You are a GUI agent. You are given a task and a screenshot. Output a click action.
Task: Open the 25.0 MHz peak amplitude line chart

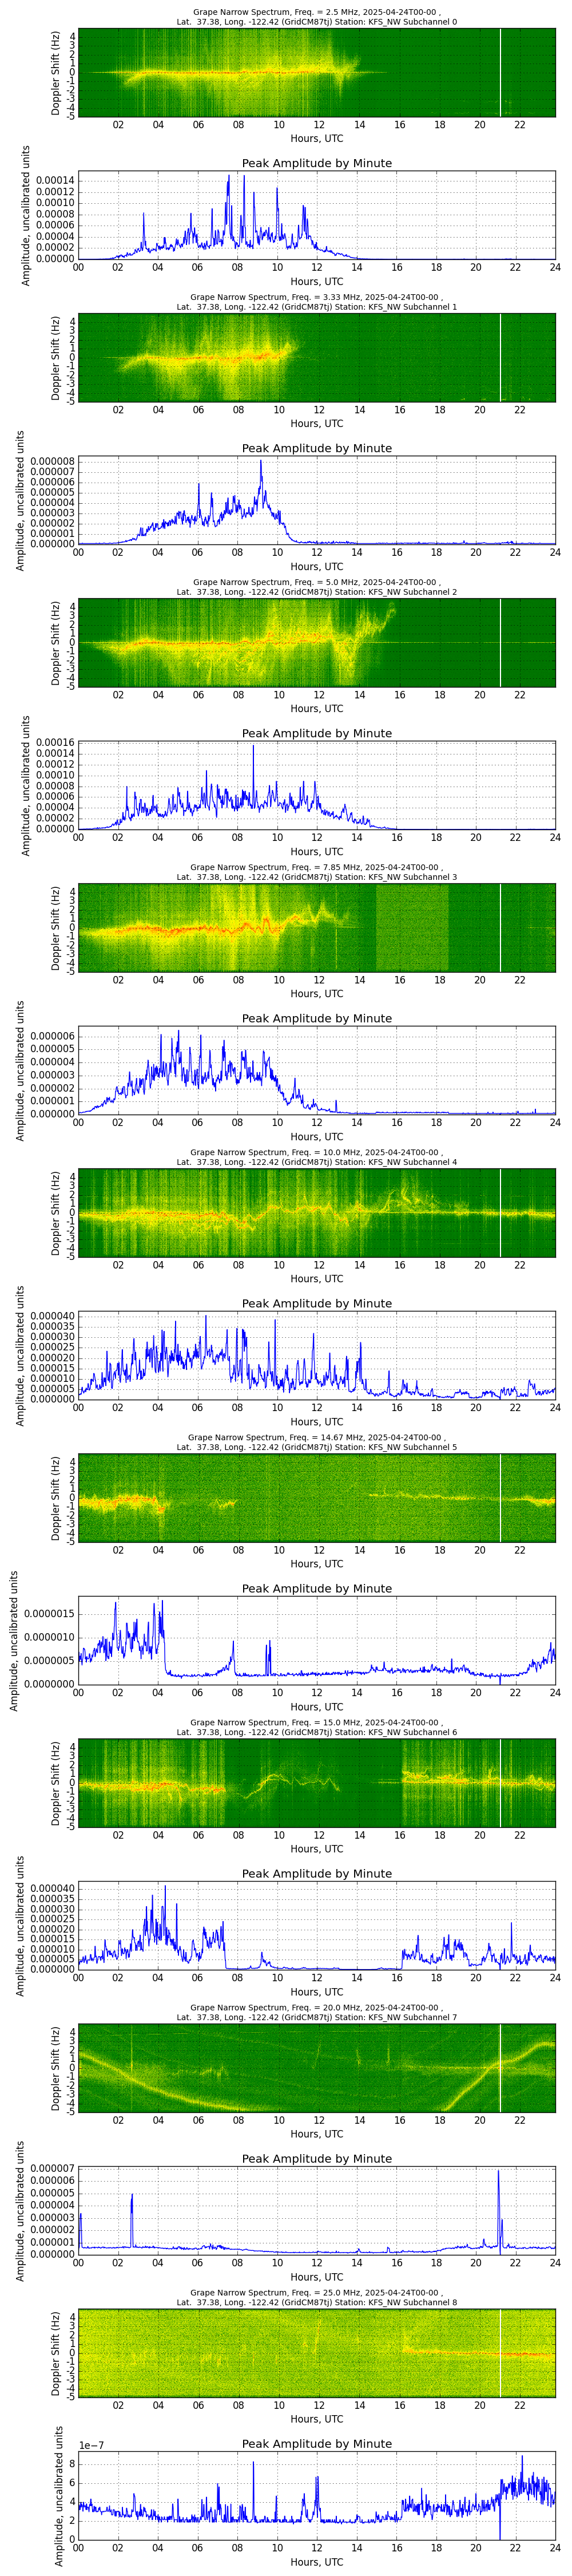click(317, 2495)
